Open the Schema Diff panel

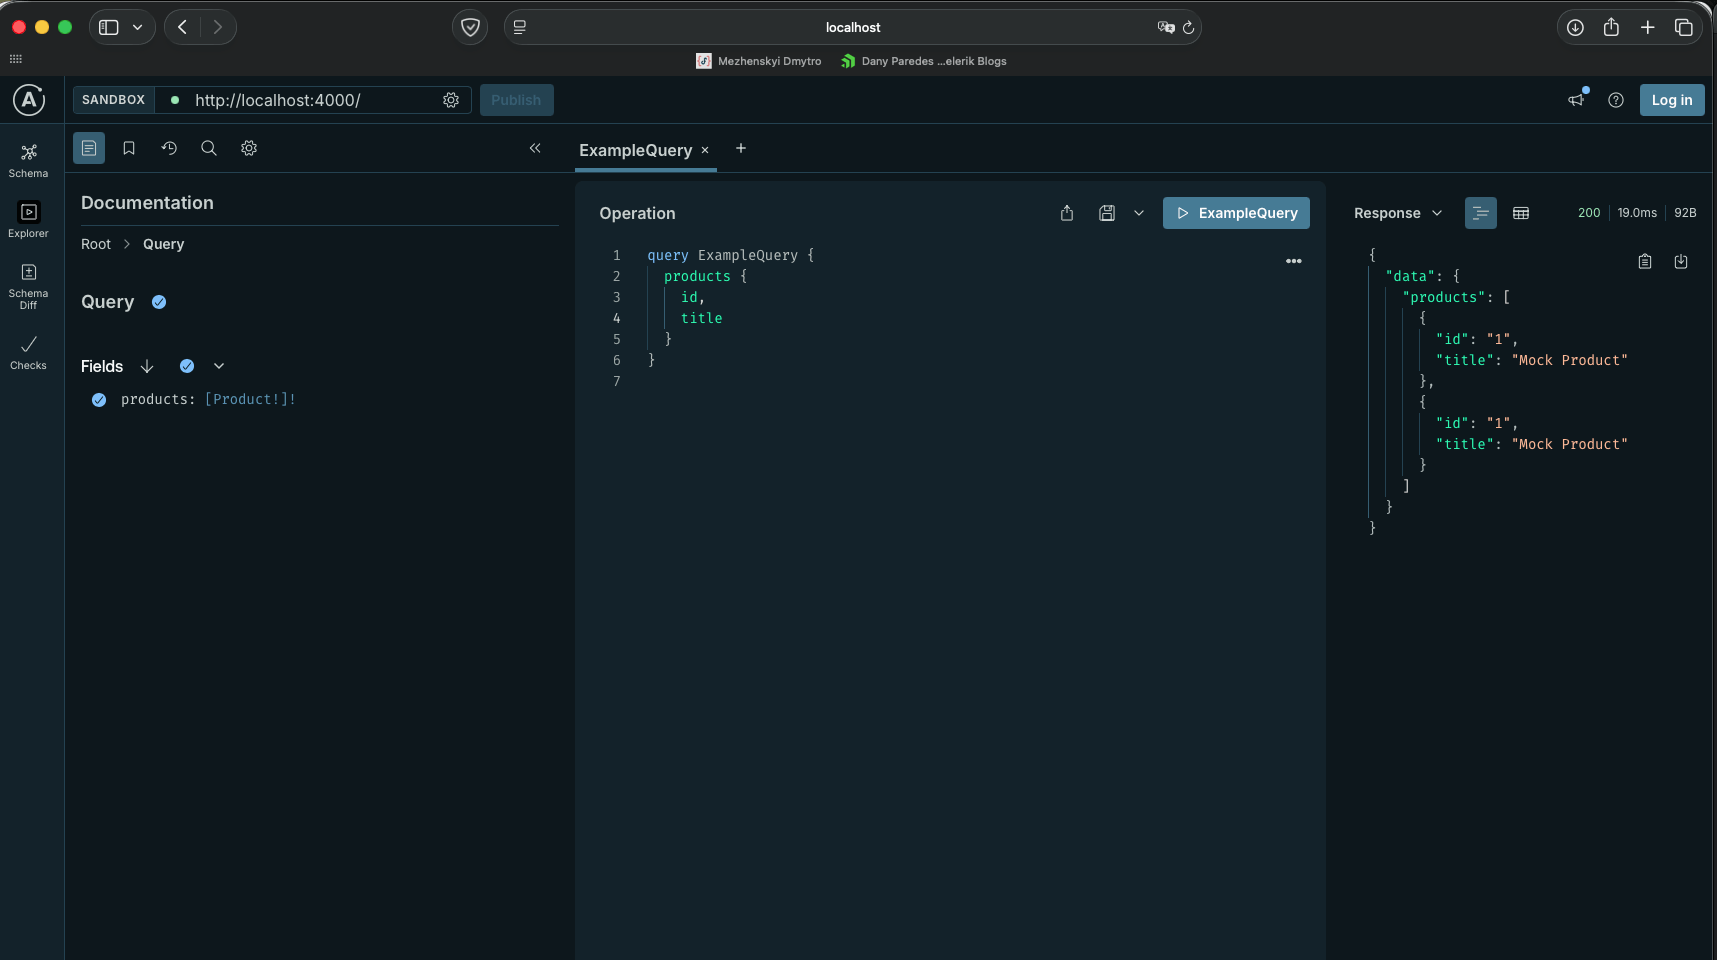tap(28, 283)
